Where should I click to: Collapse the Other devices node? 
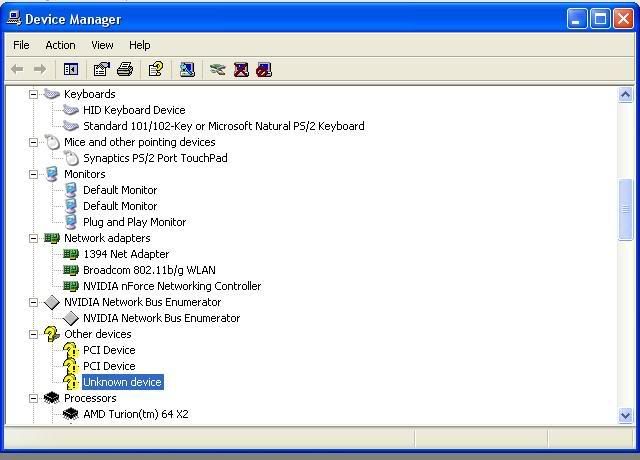[x=33, y=334]
